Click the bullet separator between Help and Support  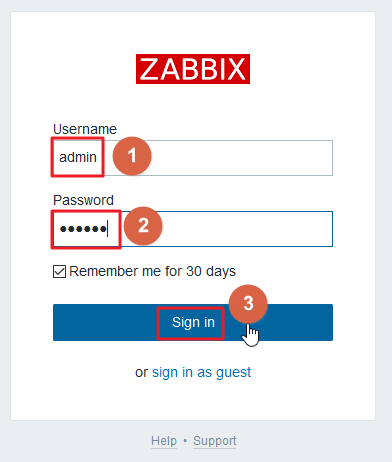coord(185,441)
